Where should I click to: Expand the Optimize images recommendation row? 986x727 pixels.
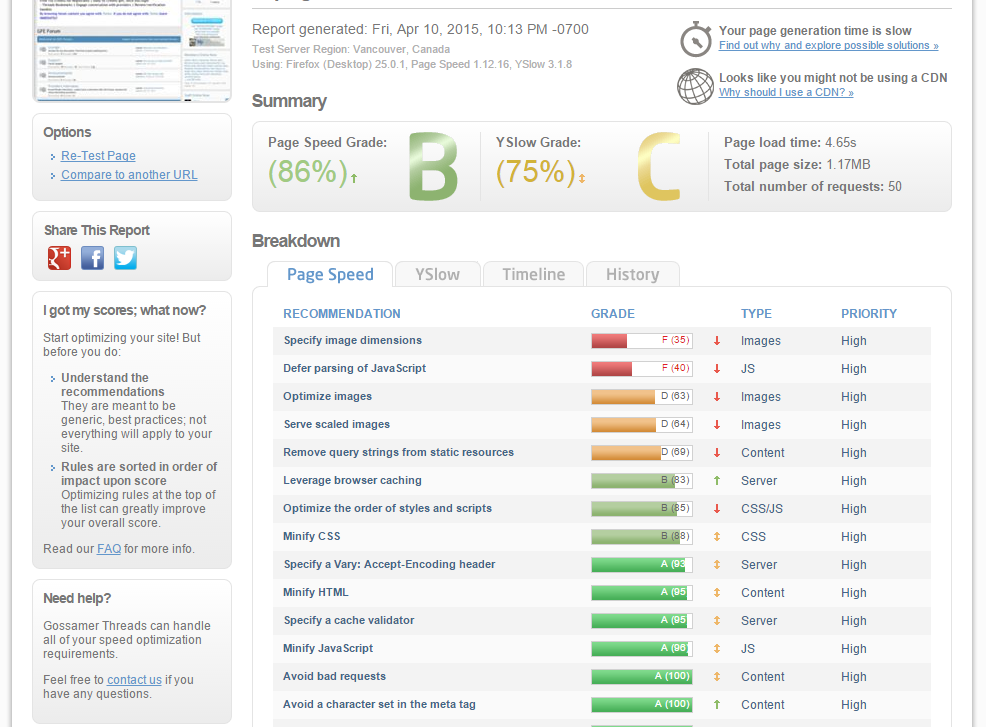(x=327, y=397)
